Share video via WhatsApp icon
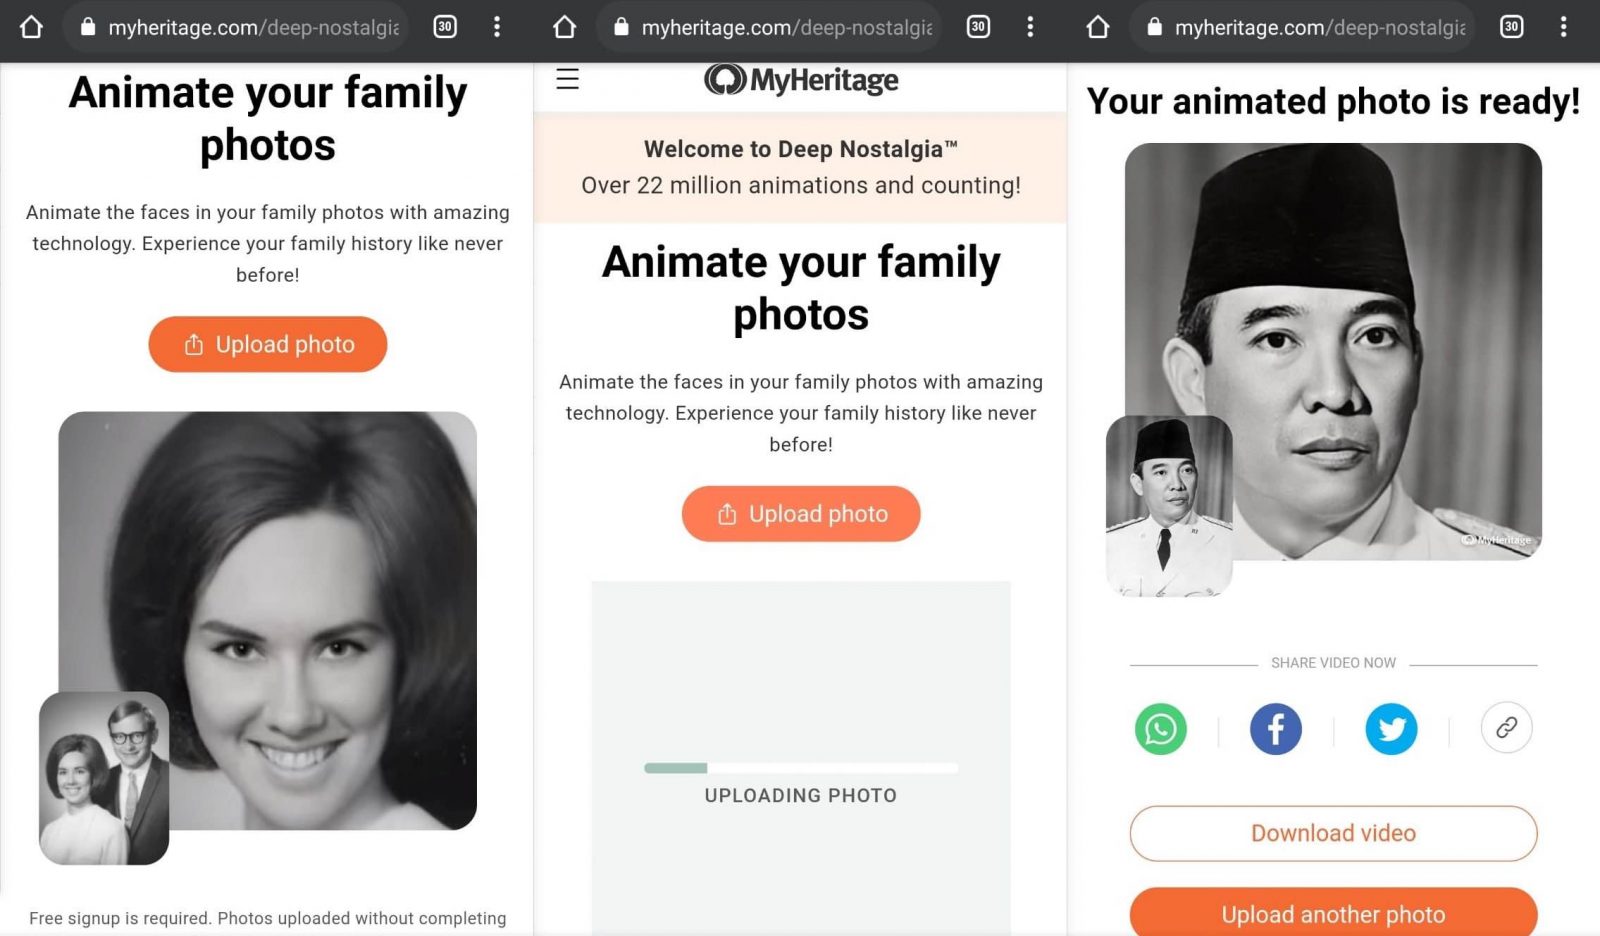Image resolution: width=1600 pixels, height=936 pixels. (1160, 729)
